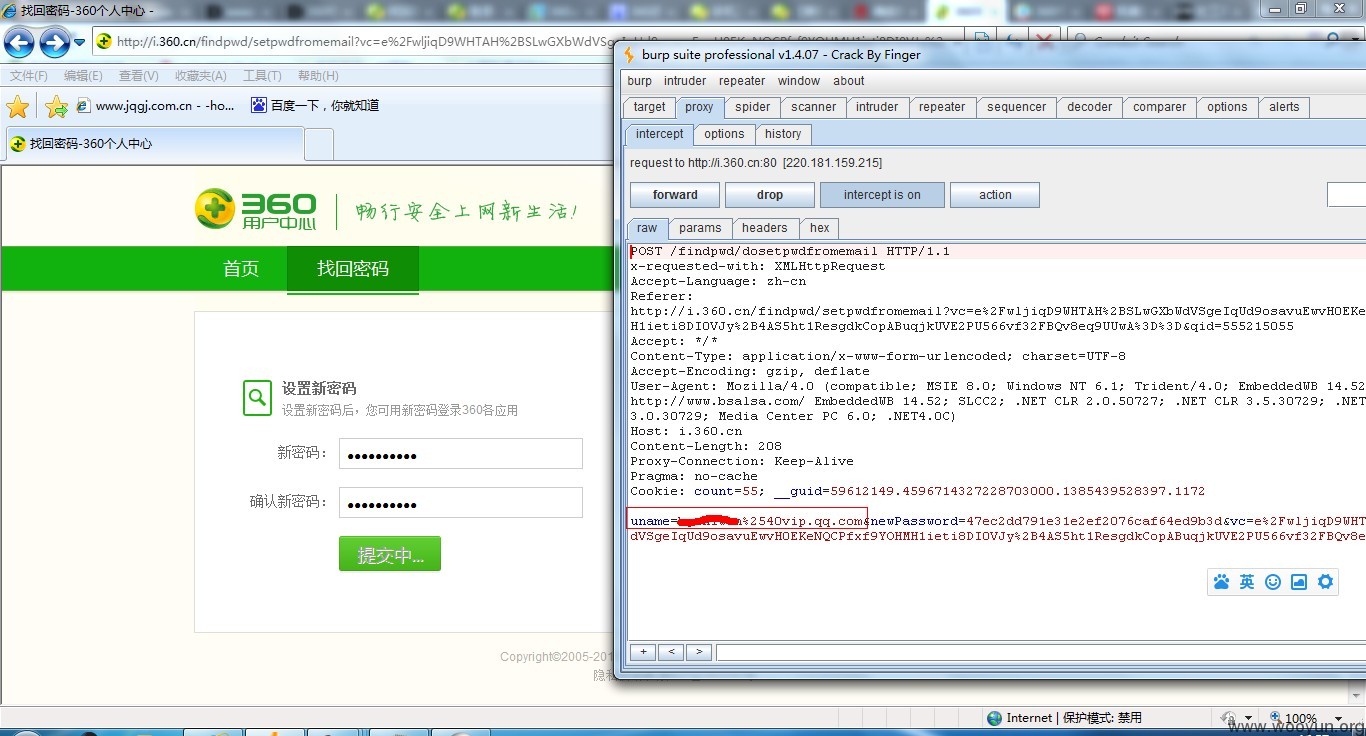Image resolution: width=1366 pixels, height=736 pixels.
Task: Switch to the params request view
Action: (x=700, y=228)
